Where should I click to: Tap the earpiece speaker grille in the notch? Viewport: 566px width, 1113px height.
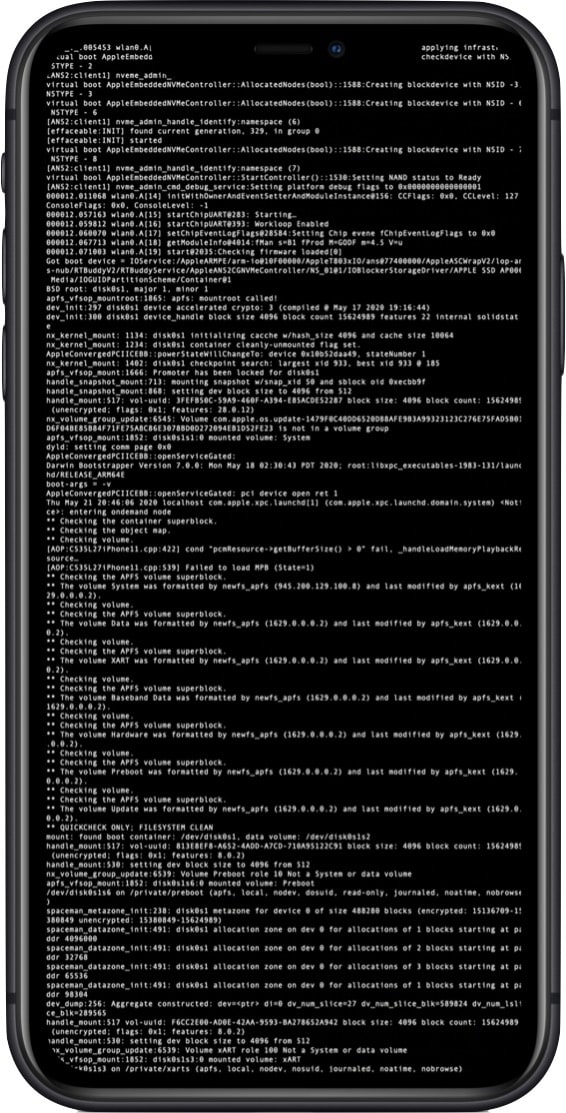tap(283, 50)
